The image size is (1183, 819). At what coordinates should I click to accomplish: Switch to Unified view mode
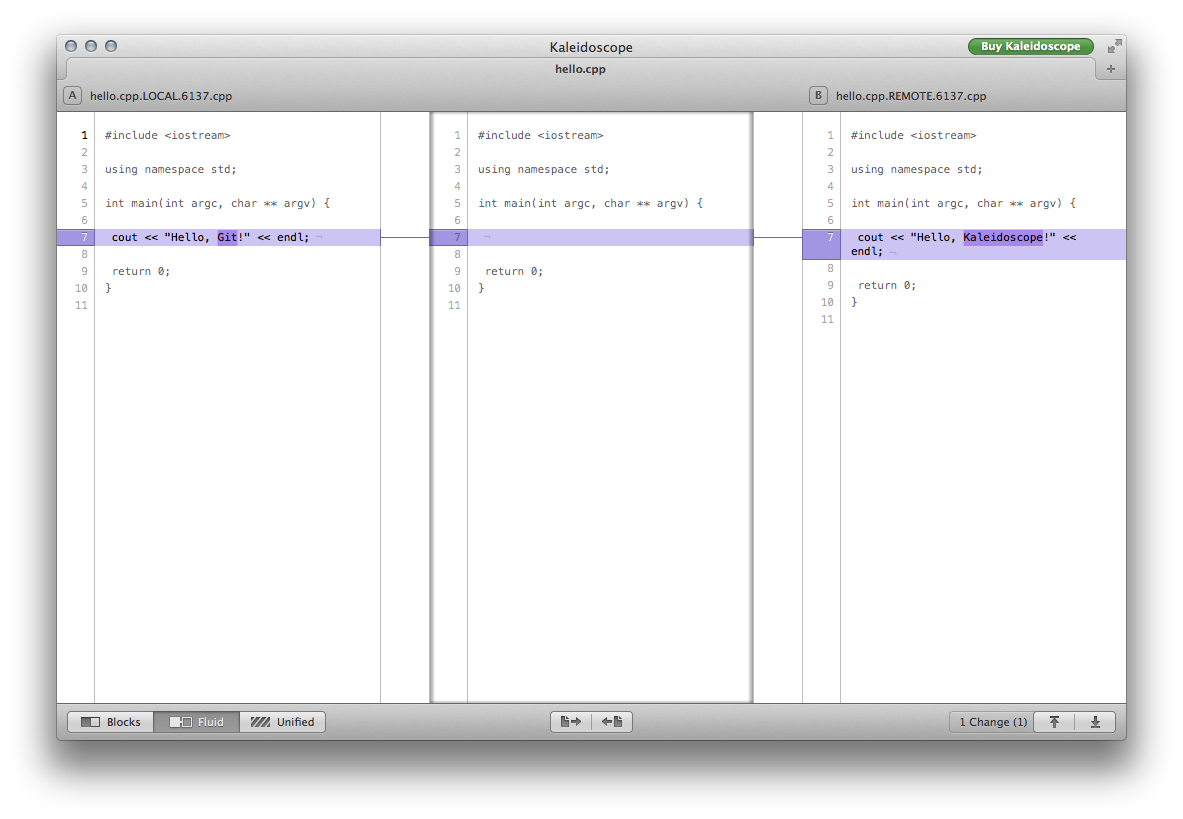pos(282,722)
